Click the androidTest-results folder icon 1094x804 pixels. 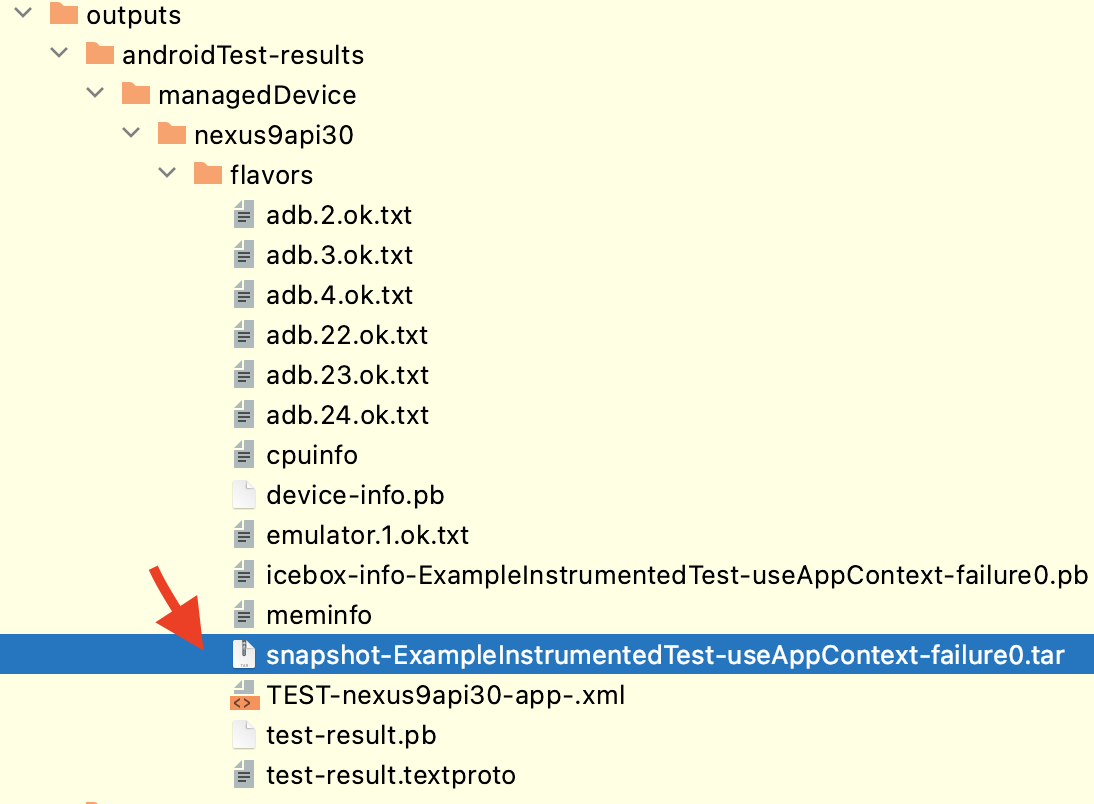[x=100, y=53]
